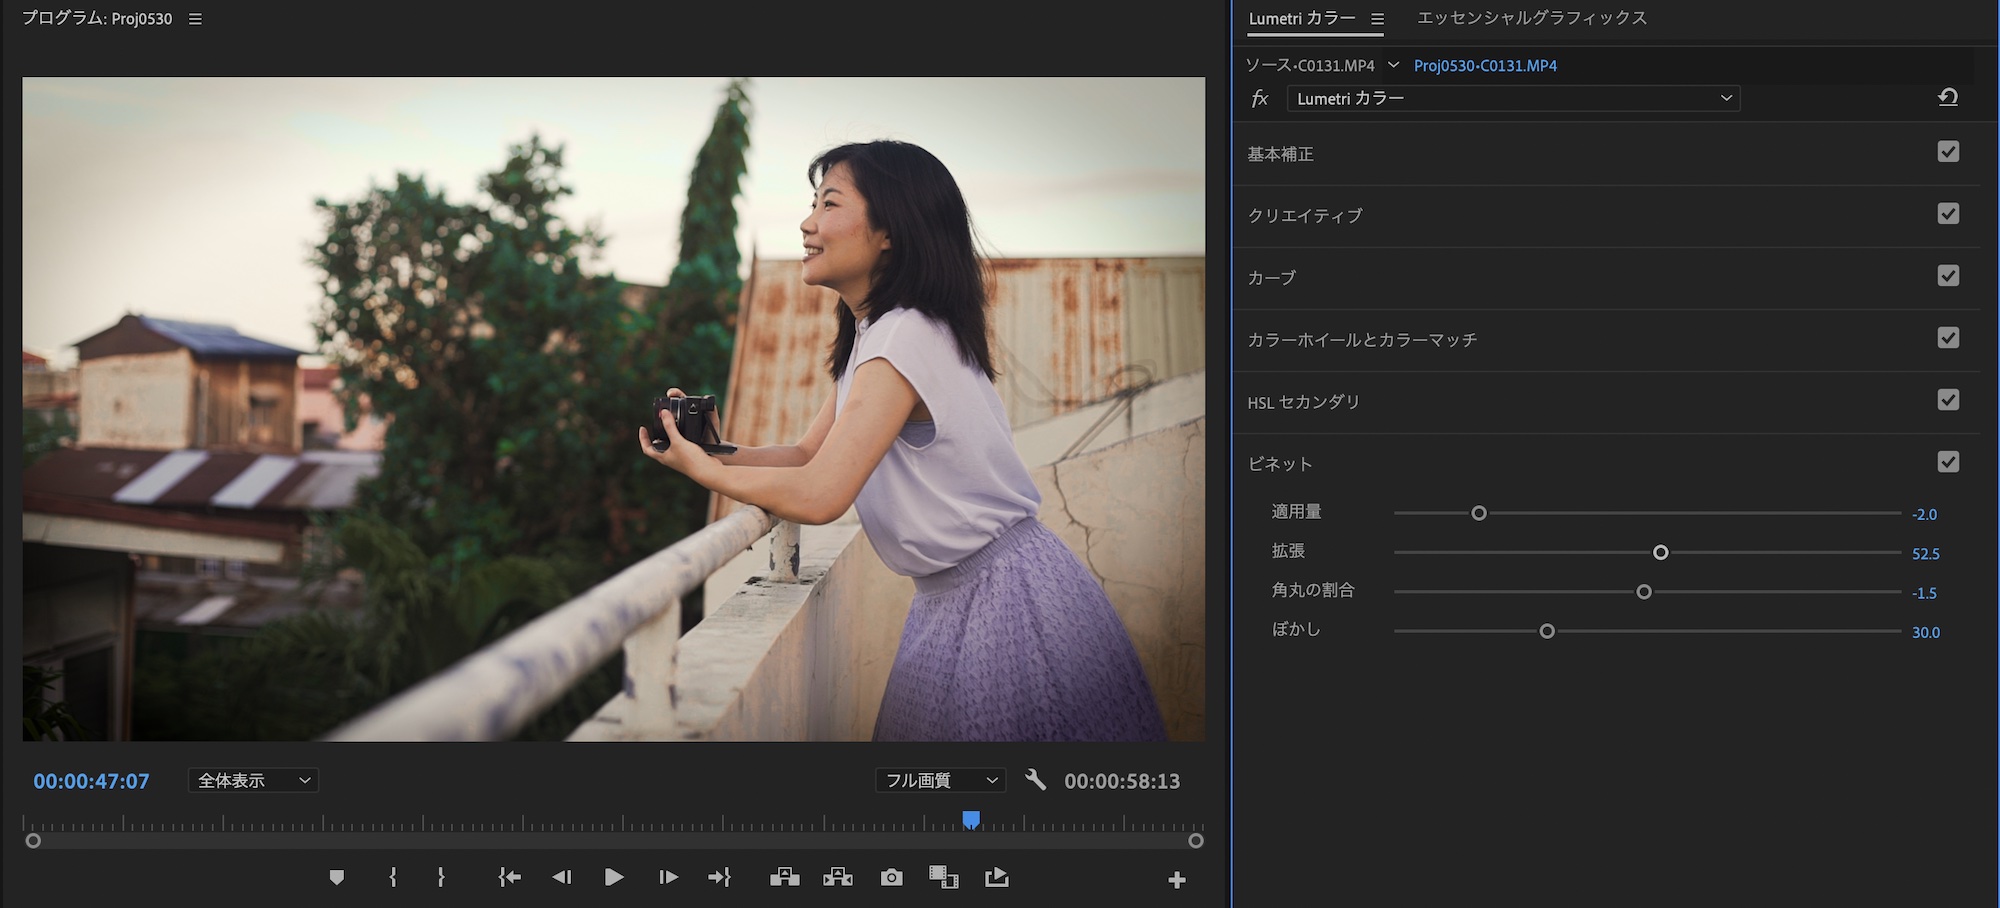2000x908 pixels.
Task: Step back one frame
Action: (562, 878)
